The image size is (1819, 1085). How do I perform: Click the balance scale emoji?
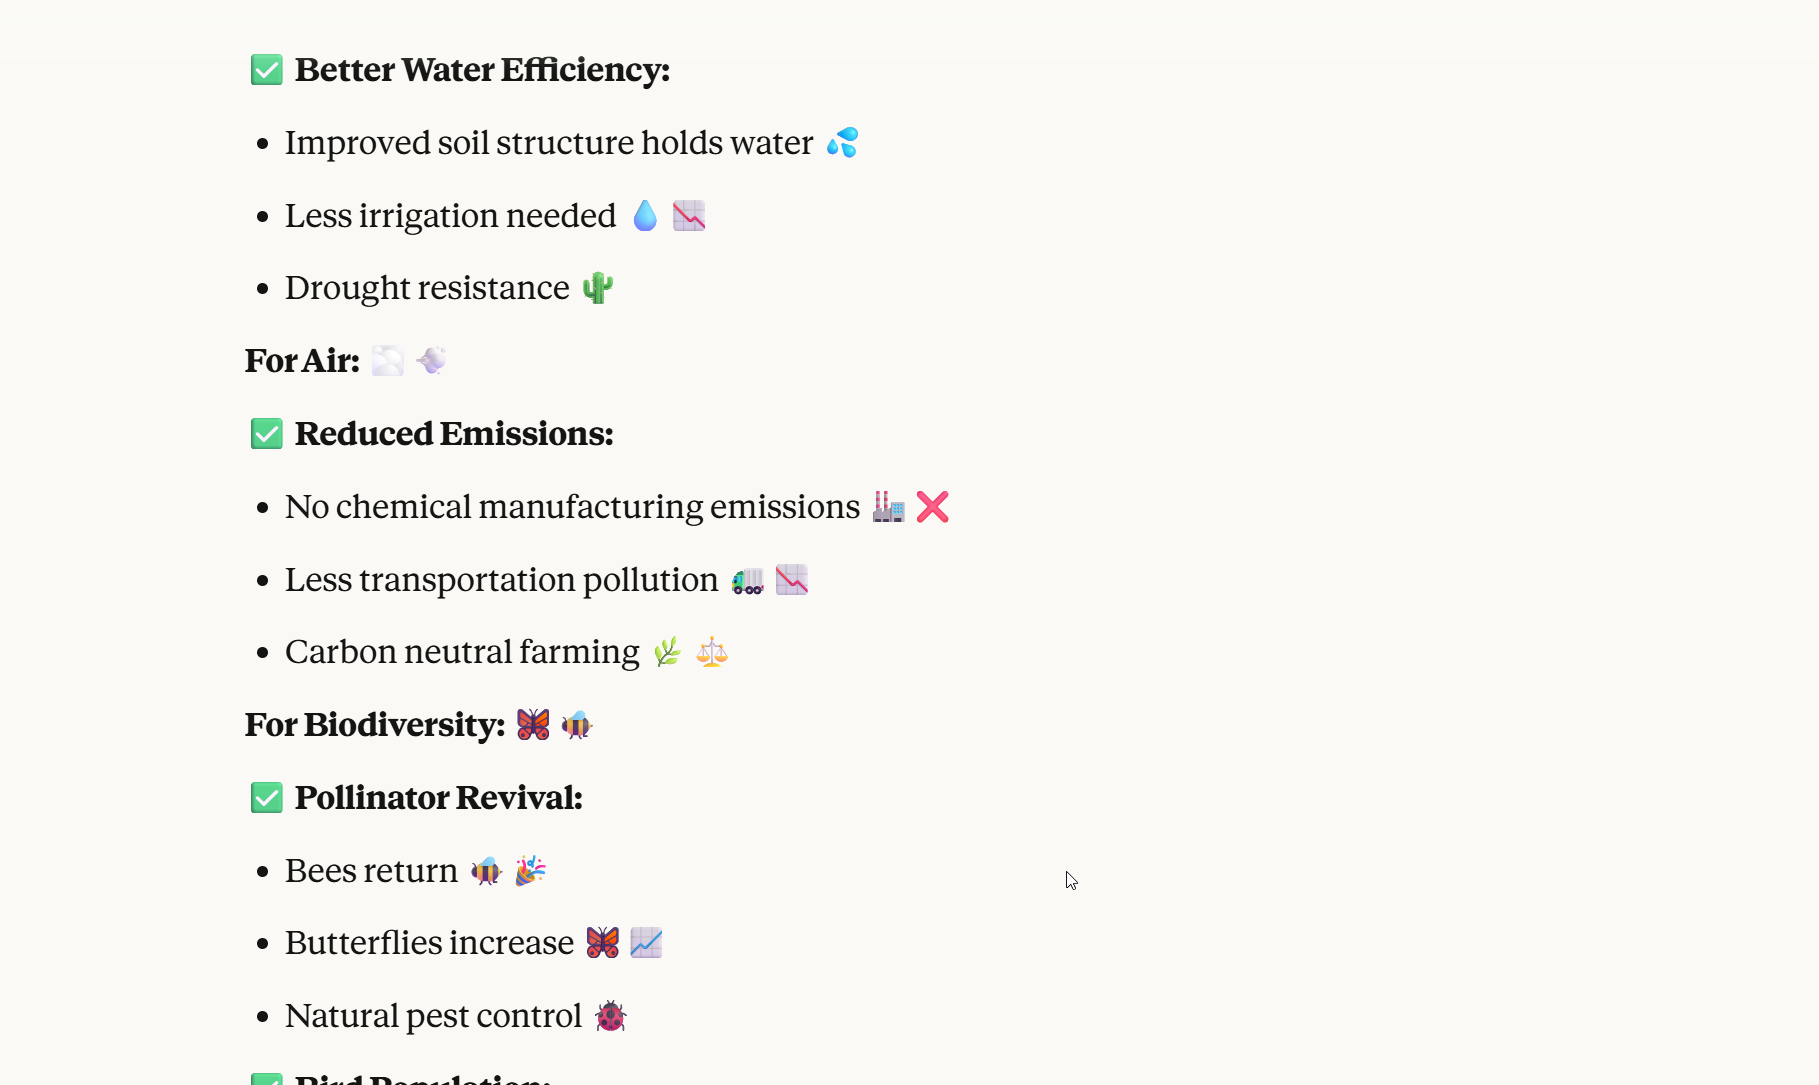[x=712, y=652]
